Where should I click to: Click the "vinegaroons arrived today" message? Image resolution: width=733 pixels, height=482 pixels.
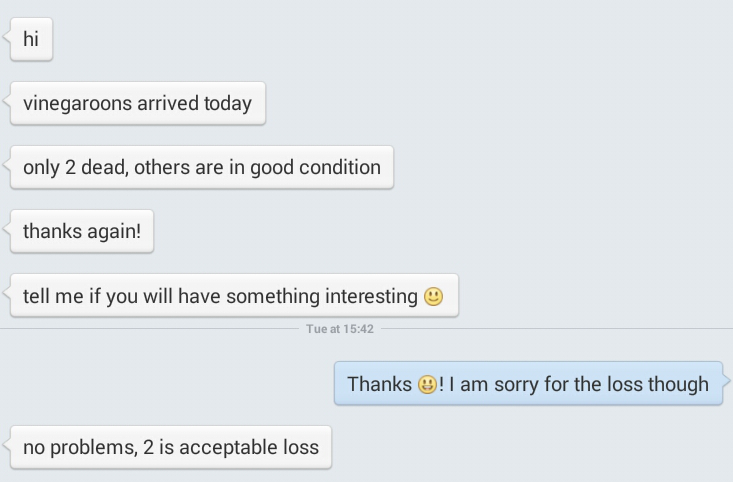click(x=137, y=103)
